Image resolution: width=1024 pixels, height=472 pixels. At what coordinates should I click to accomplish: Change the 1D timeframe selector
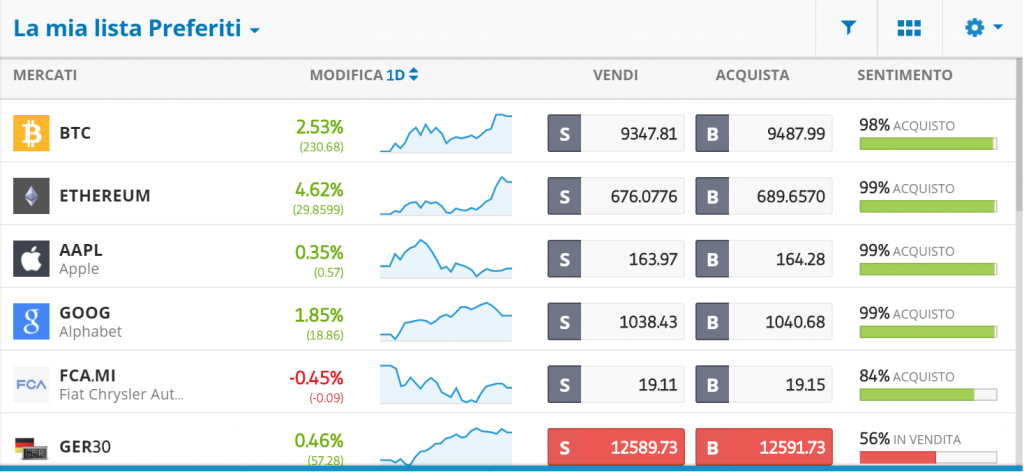[402, 75]
